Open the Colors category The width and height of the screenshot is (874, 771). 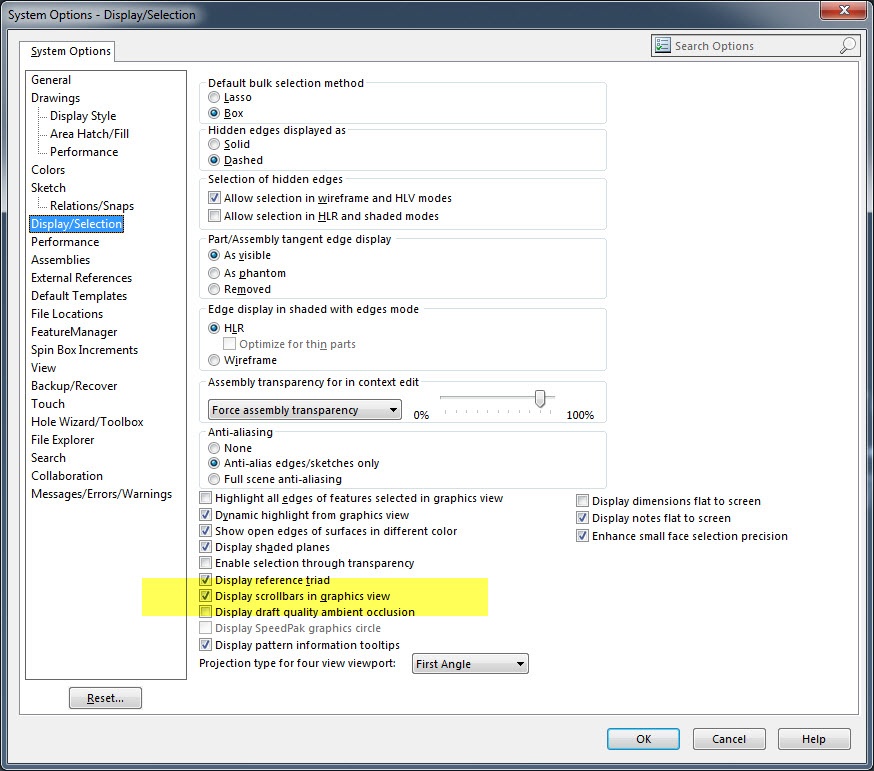(x=48, y=169)
